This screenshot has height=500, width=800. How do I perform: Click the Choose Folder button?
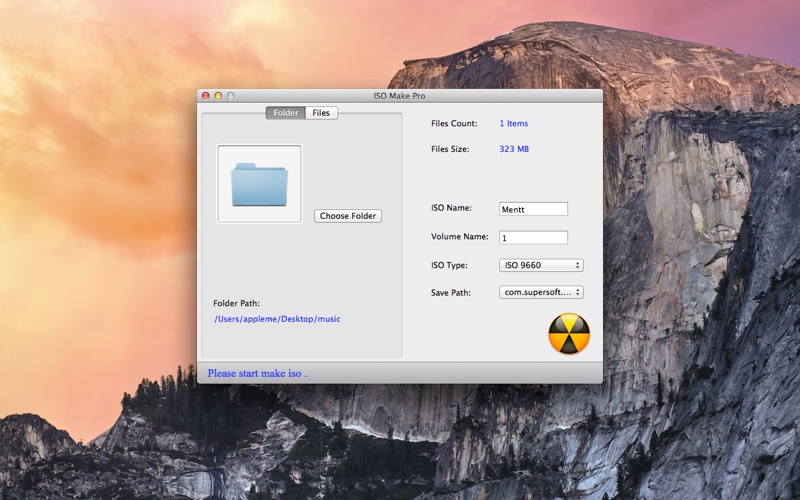tap(348, 216)
